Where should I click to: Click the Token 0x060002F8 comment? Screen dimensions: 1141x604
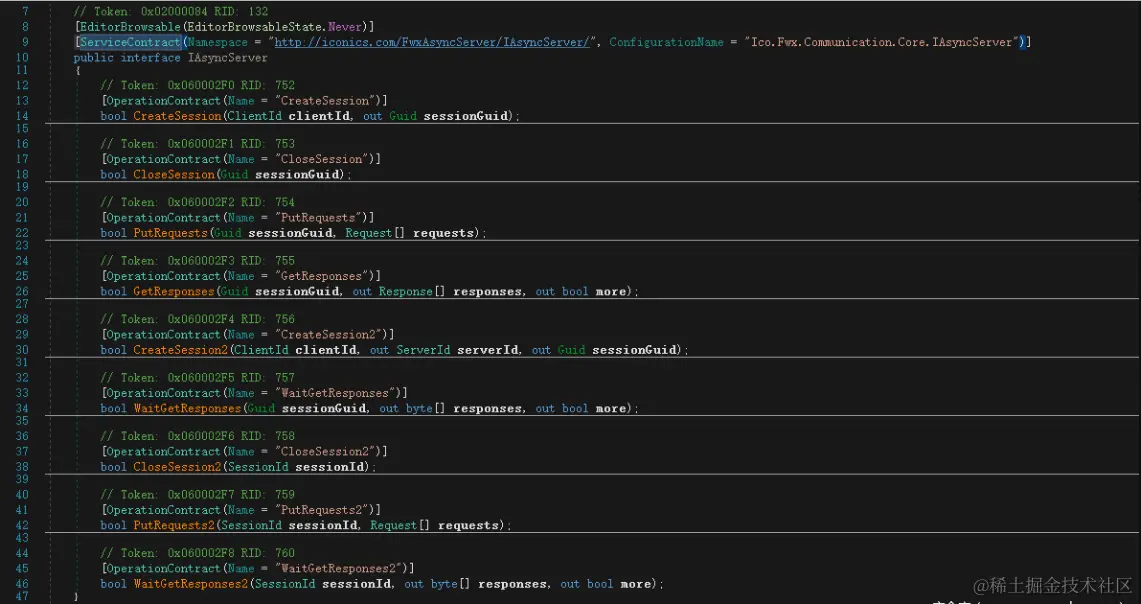coord(197,553)
